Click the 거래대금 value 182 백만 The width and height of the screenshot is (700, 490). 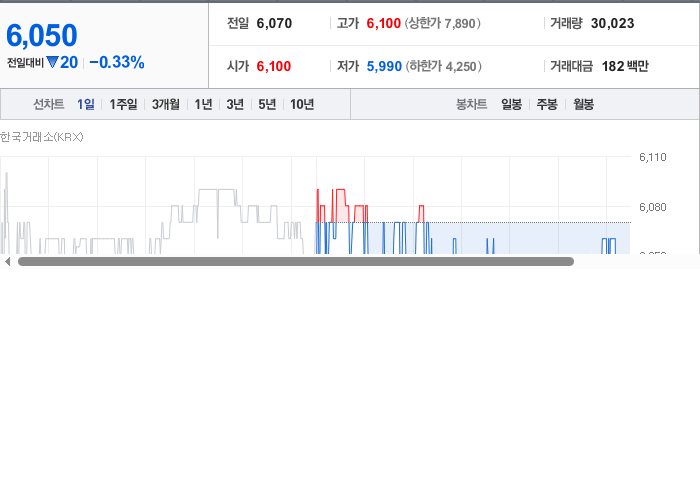coord(625,66)
